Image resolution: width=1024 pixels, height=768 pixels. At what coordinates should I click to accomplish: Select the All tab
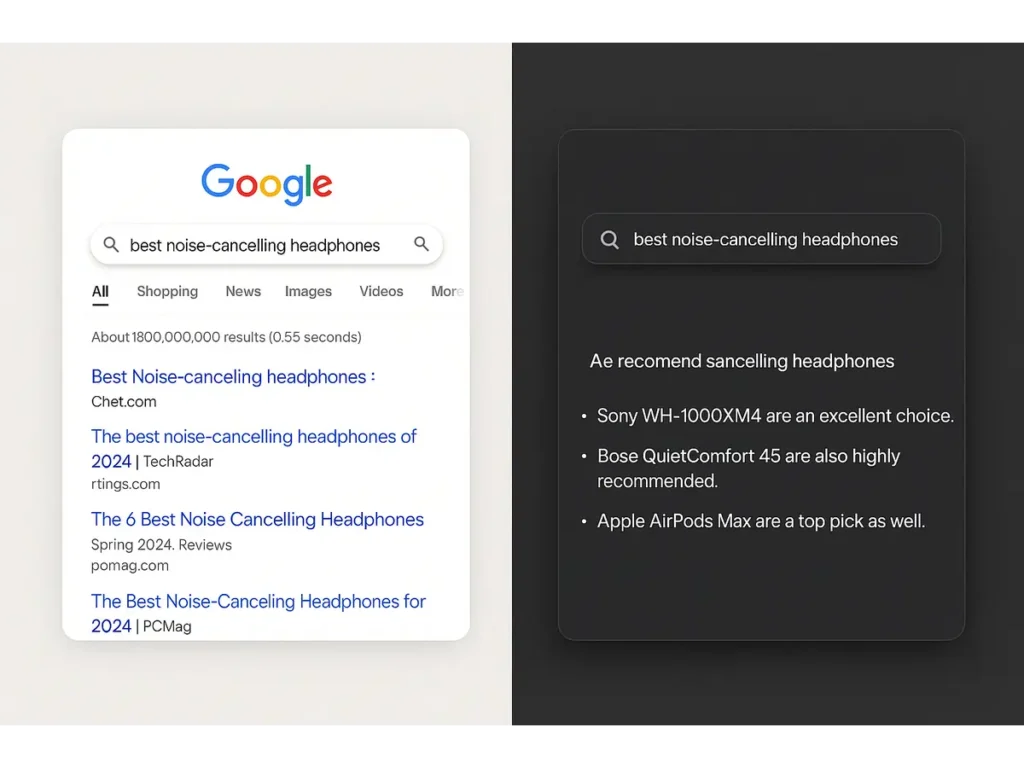click(x=100, y=291)
